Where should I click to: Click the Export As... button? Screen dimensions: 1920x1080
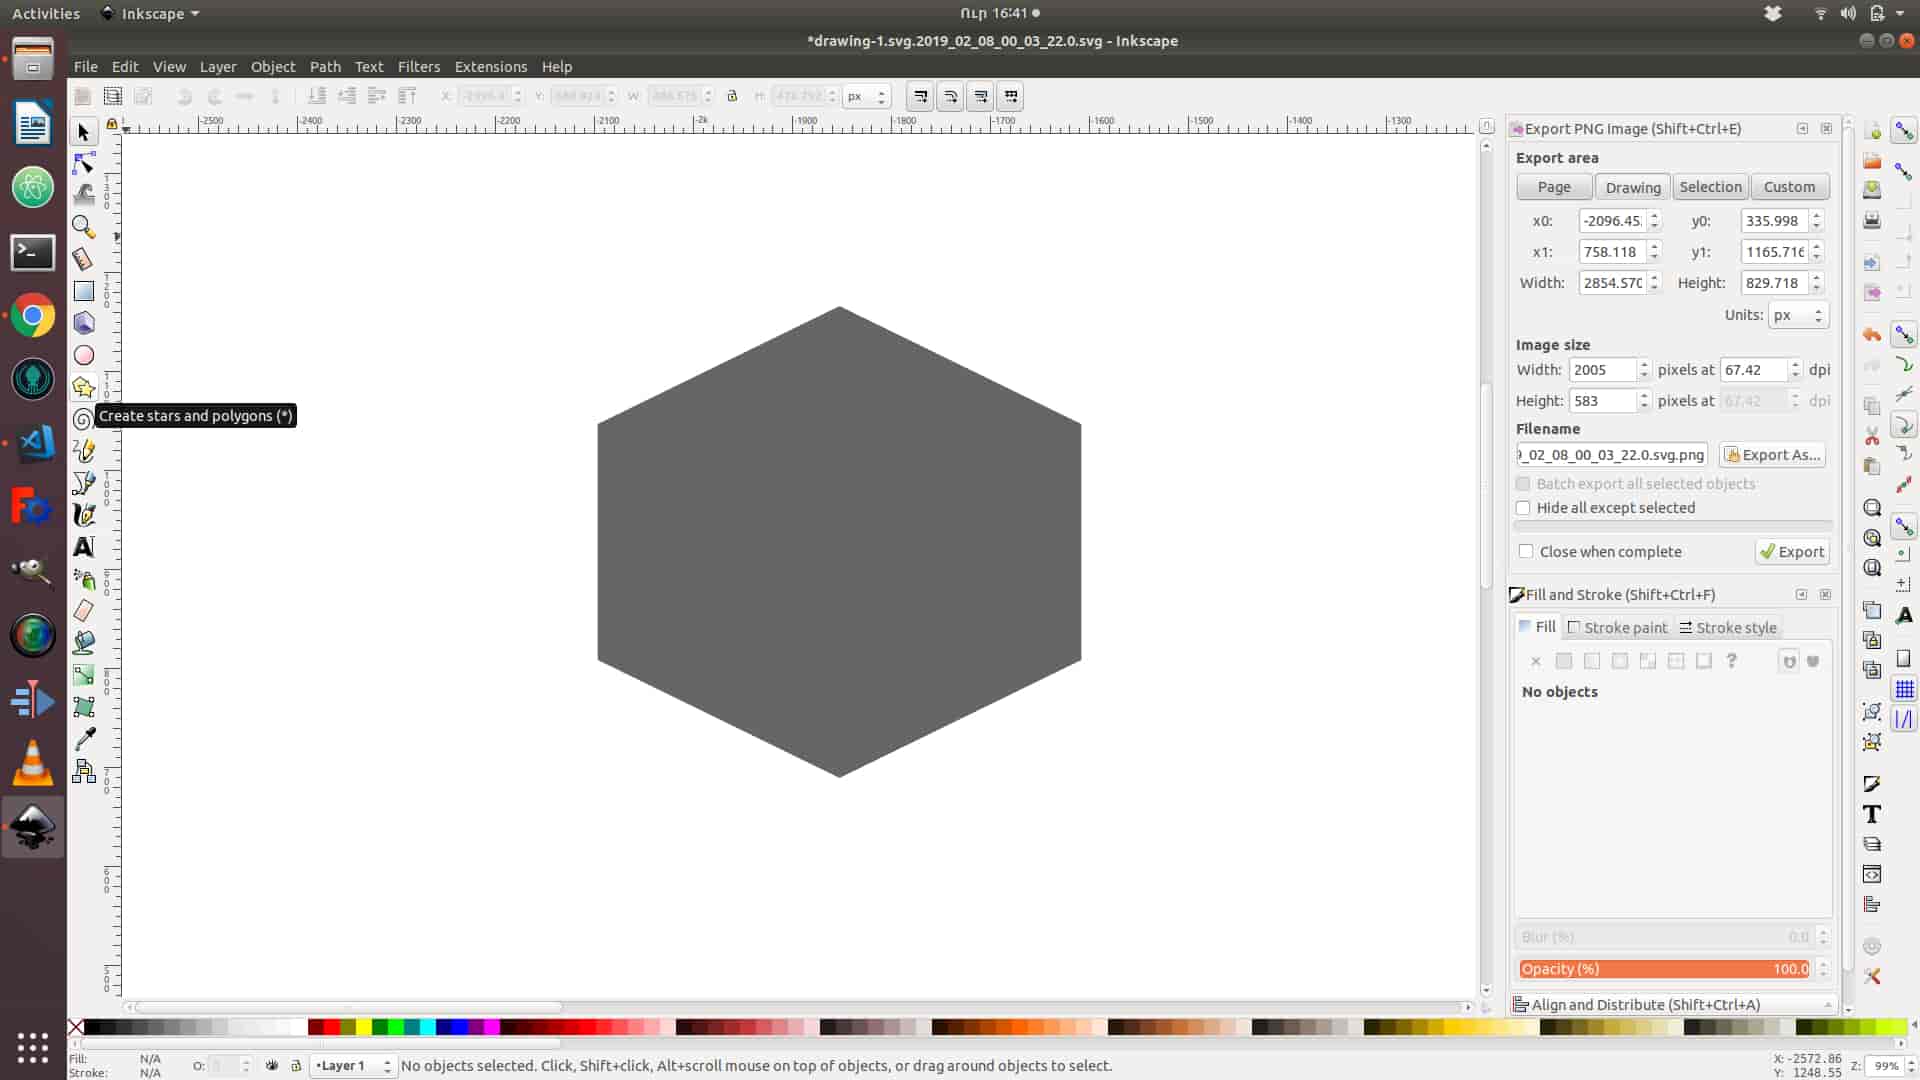coord(1772,455)
